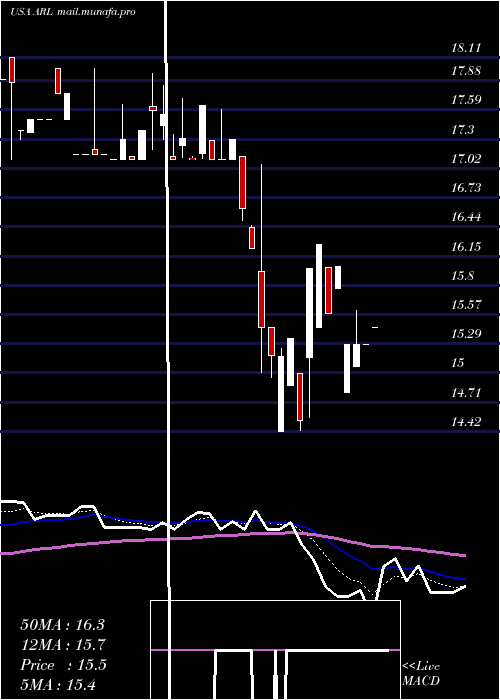Click the tall white candle bottoming at 14.42
The image size is (500, 700).
[x=281, y=394]
